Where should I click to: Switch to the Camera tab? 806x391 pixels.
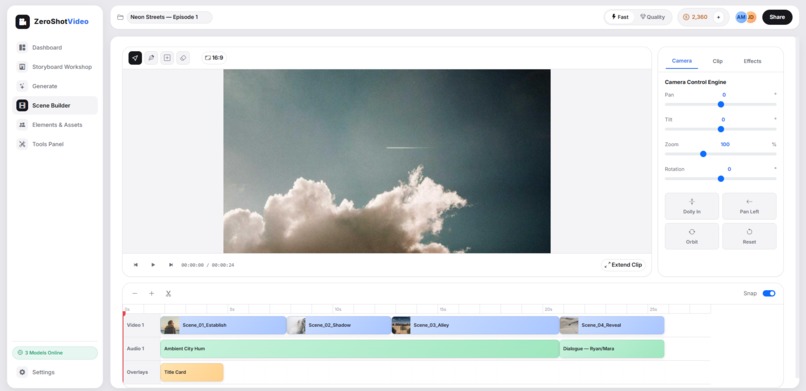pyautogui.click(x=682, y=61)
